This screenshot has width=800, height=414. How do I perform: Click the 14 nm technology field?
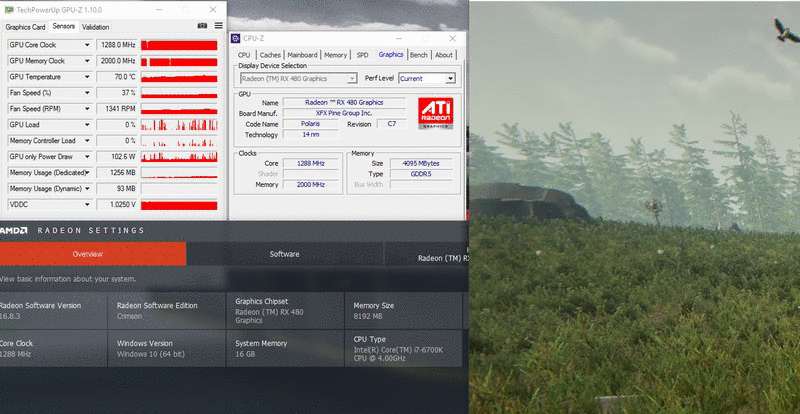(x=310, y=135)
